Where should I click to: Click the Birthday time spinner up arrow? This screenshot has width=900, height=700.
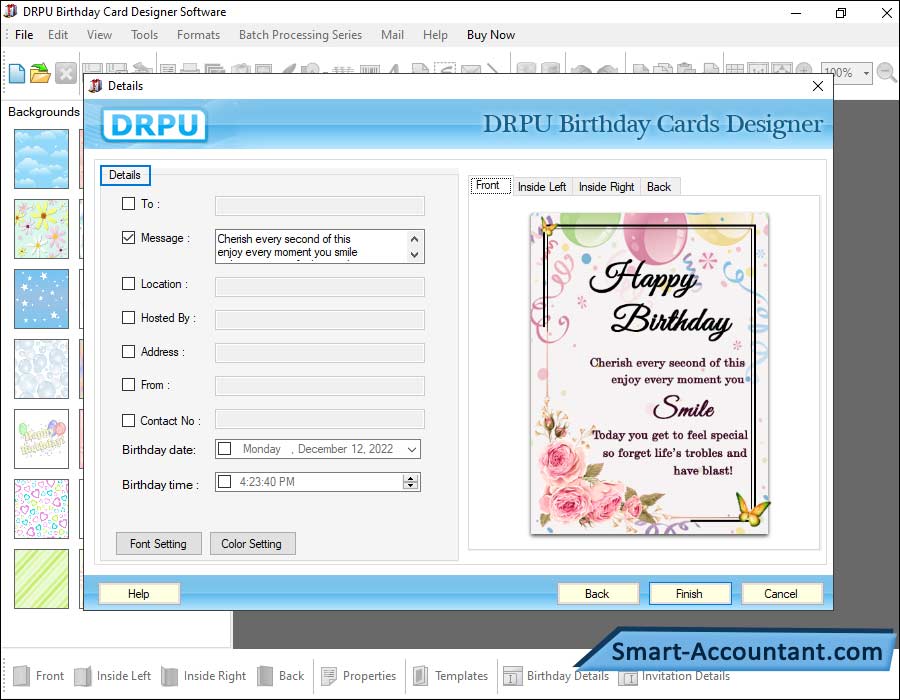(x=410, y=478)
